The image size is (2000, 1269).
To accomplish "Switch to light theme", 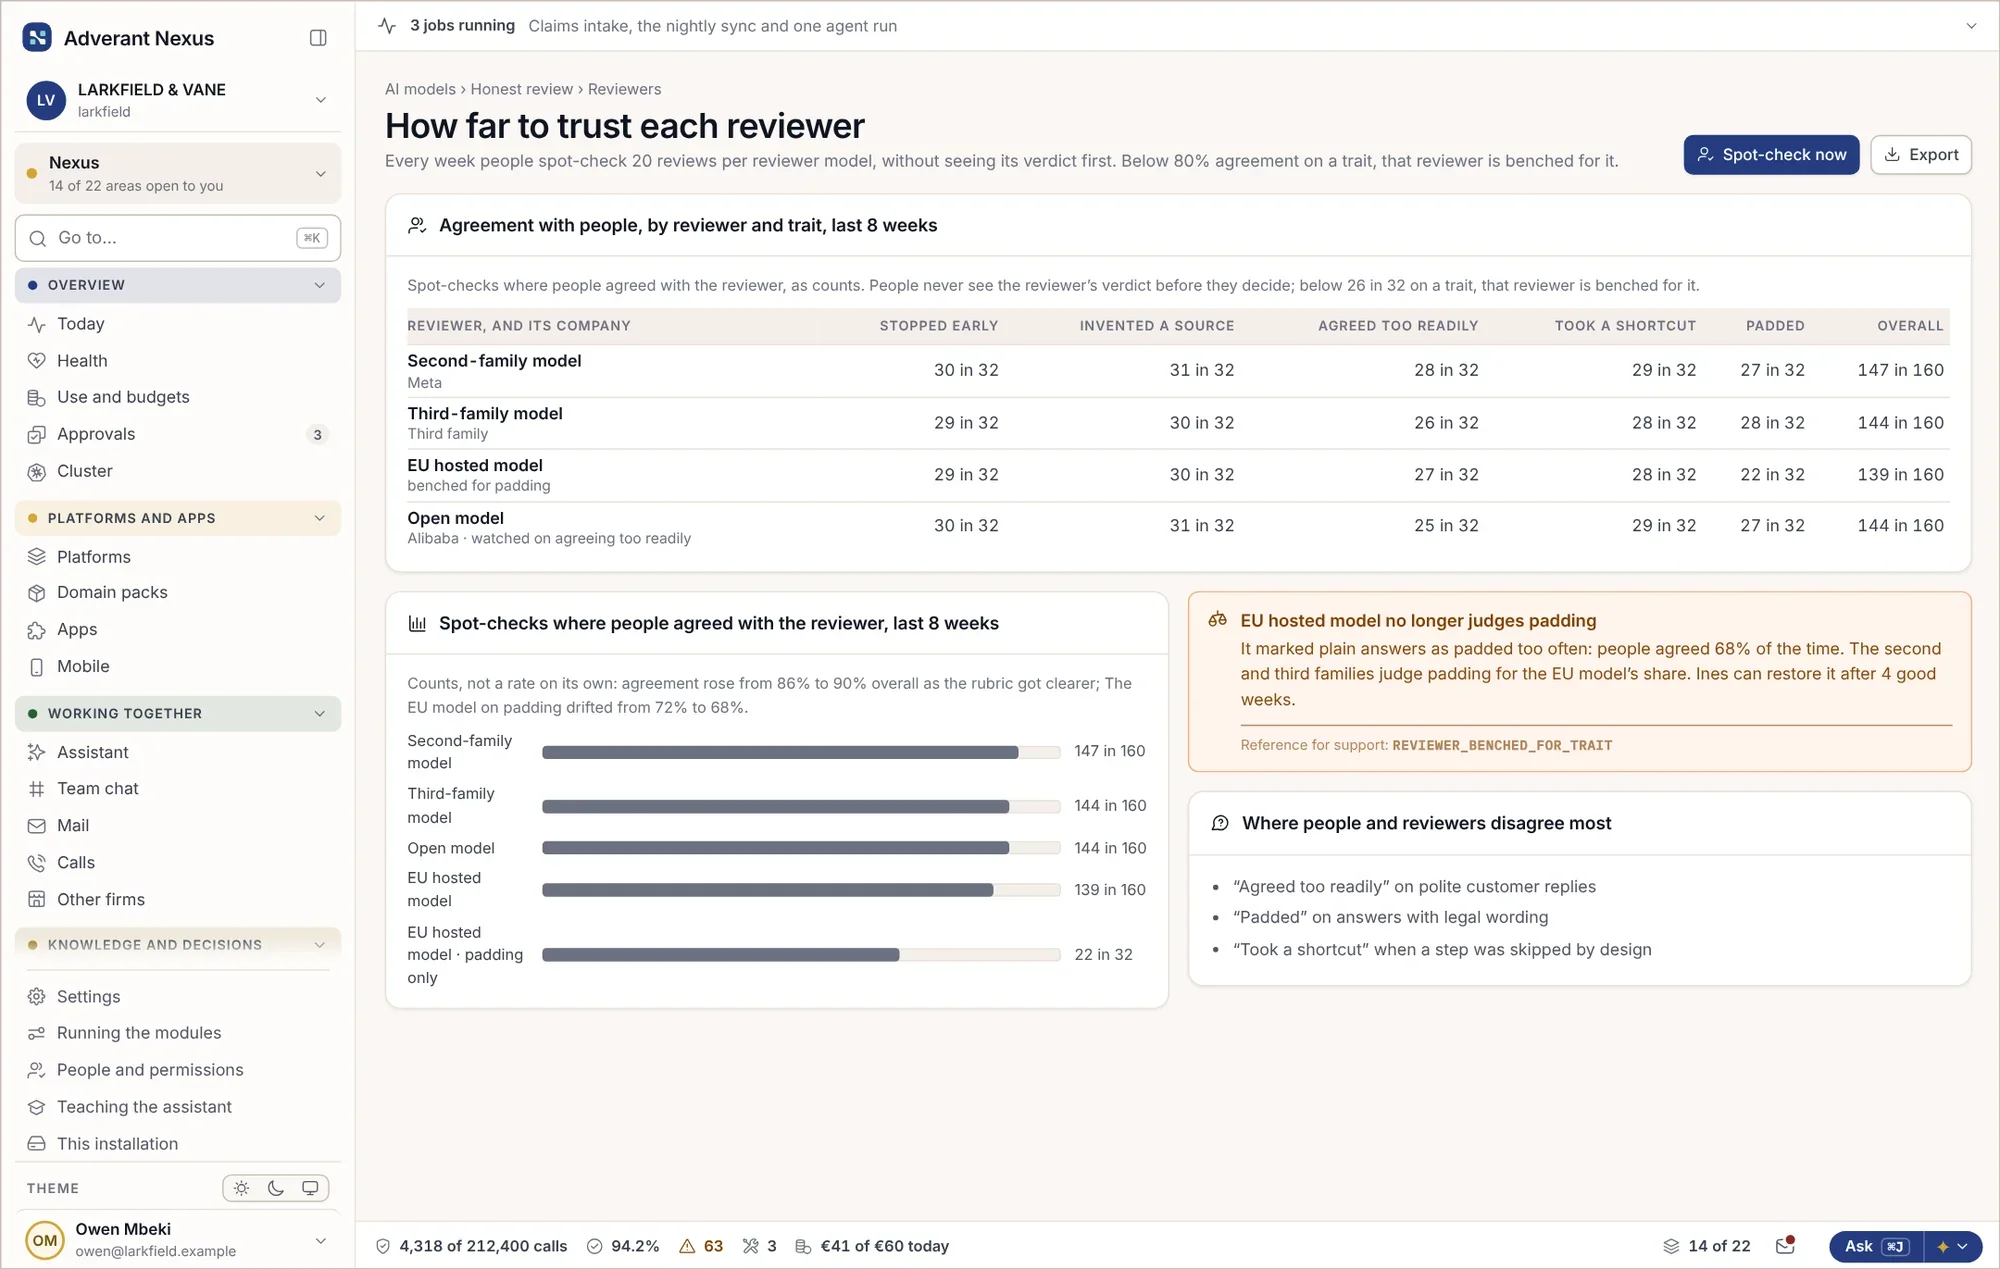I will tap(241, 1188).
